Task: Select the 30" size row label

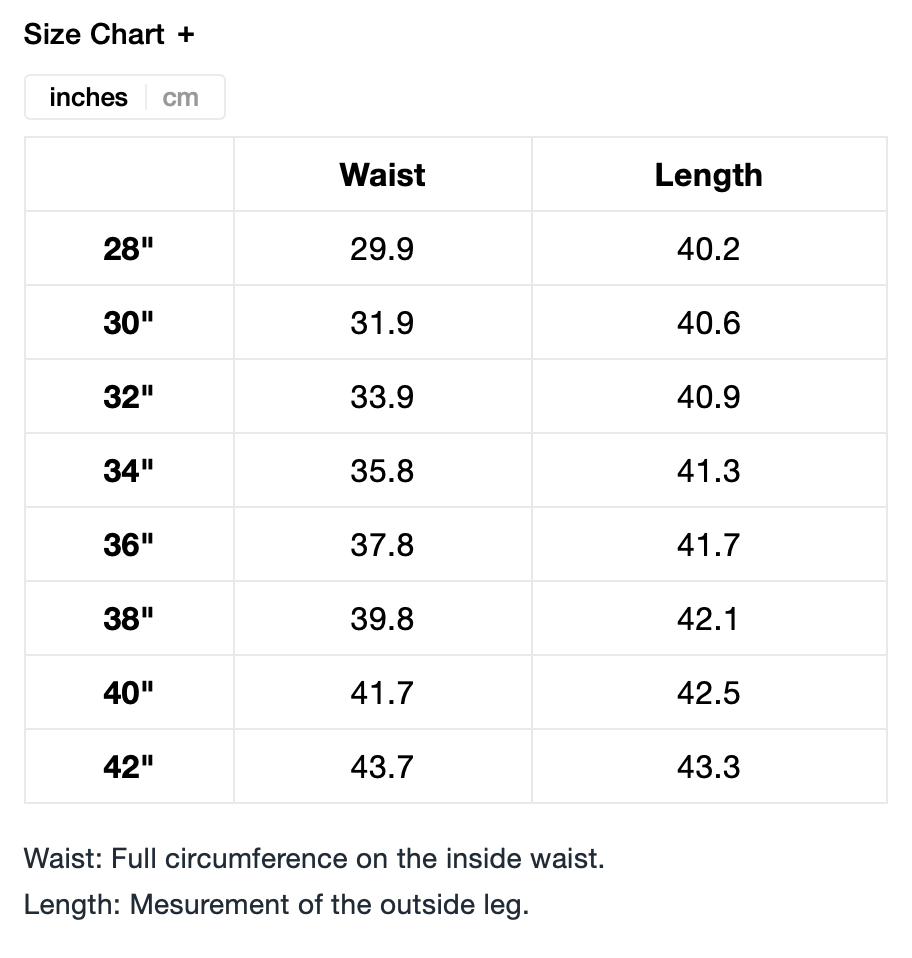Action: 129,323
